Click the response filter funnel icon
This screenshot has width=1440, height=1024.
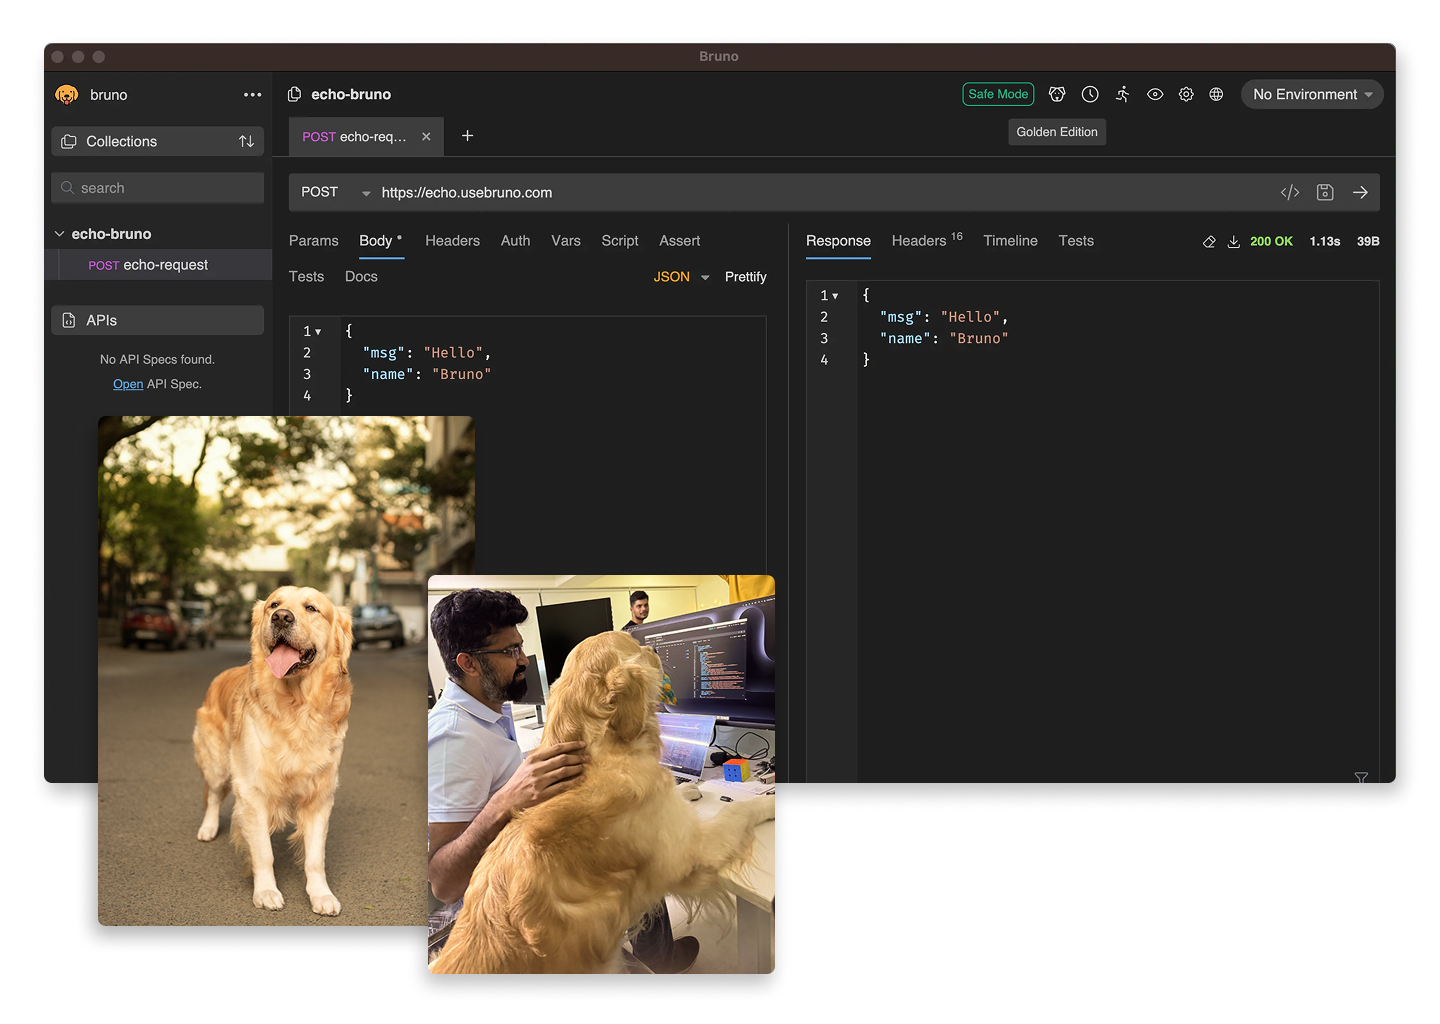[x=1361, y=777]
